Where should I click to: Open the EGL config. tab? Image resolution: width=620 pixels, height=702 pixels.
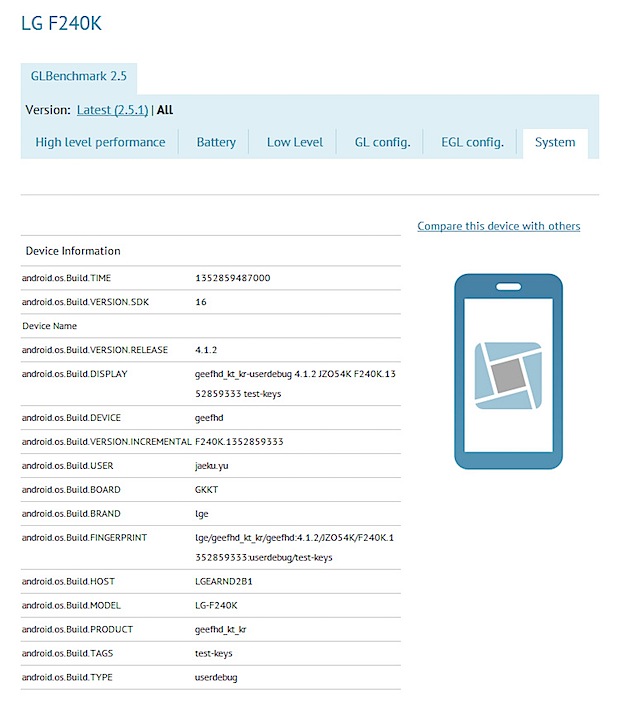[472, 142]
